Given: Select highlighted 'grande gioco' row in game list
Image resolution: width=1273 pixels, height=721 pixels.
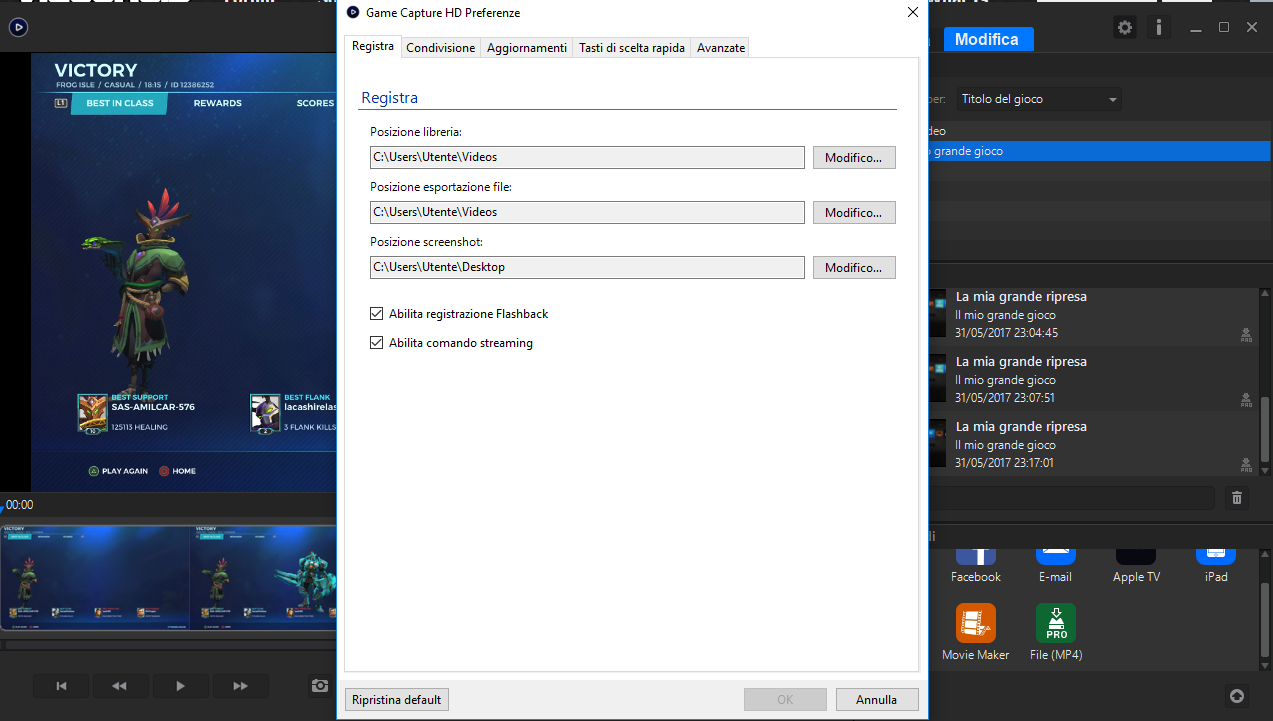Looking at the screenshot, I should [1100, 151].
